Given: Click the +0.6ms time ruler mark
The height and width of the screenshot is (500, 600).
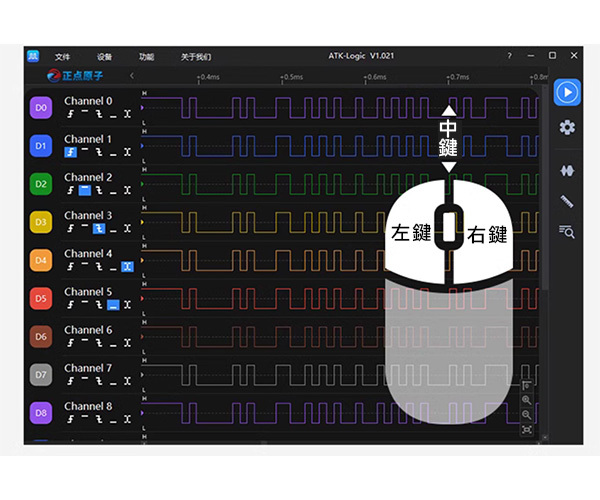Looking at the screenshot, I should coord(375,77).
